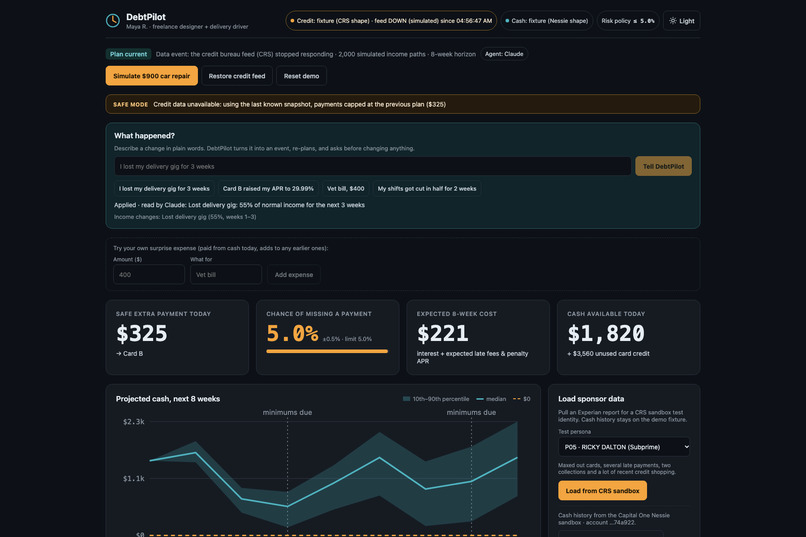Click the 'Projected cash, next 8 weeks' heading
Image resolution: width=806 pixels, height=537 pixels.
coord(168,399)
